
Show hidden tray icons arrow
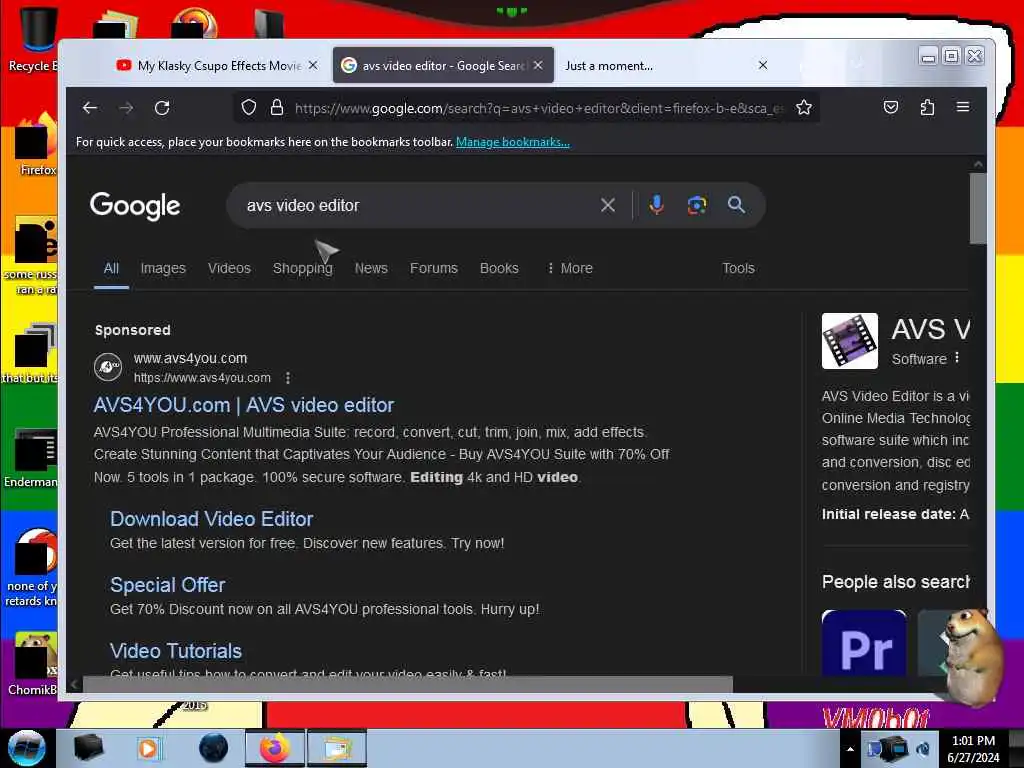coord(850,749)
